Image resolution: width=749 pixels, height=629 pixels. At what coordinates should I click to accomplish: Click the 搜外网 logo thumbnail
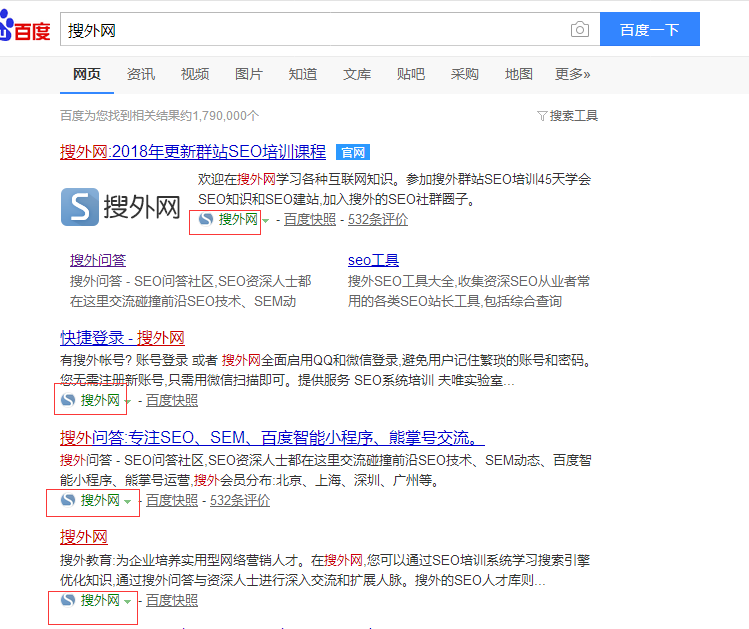click(121, 207)
